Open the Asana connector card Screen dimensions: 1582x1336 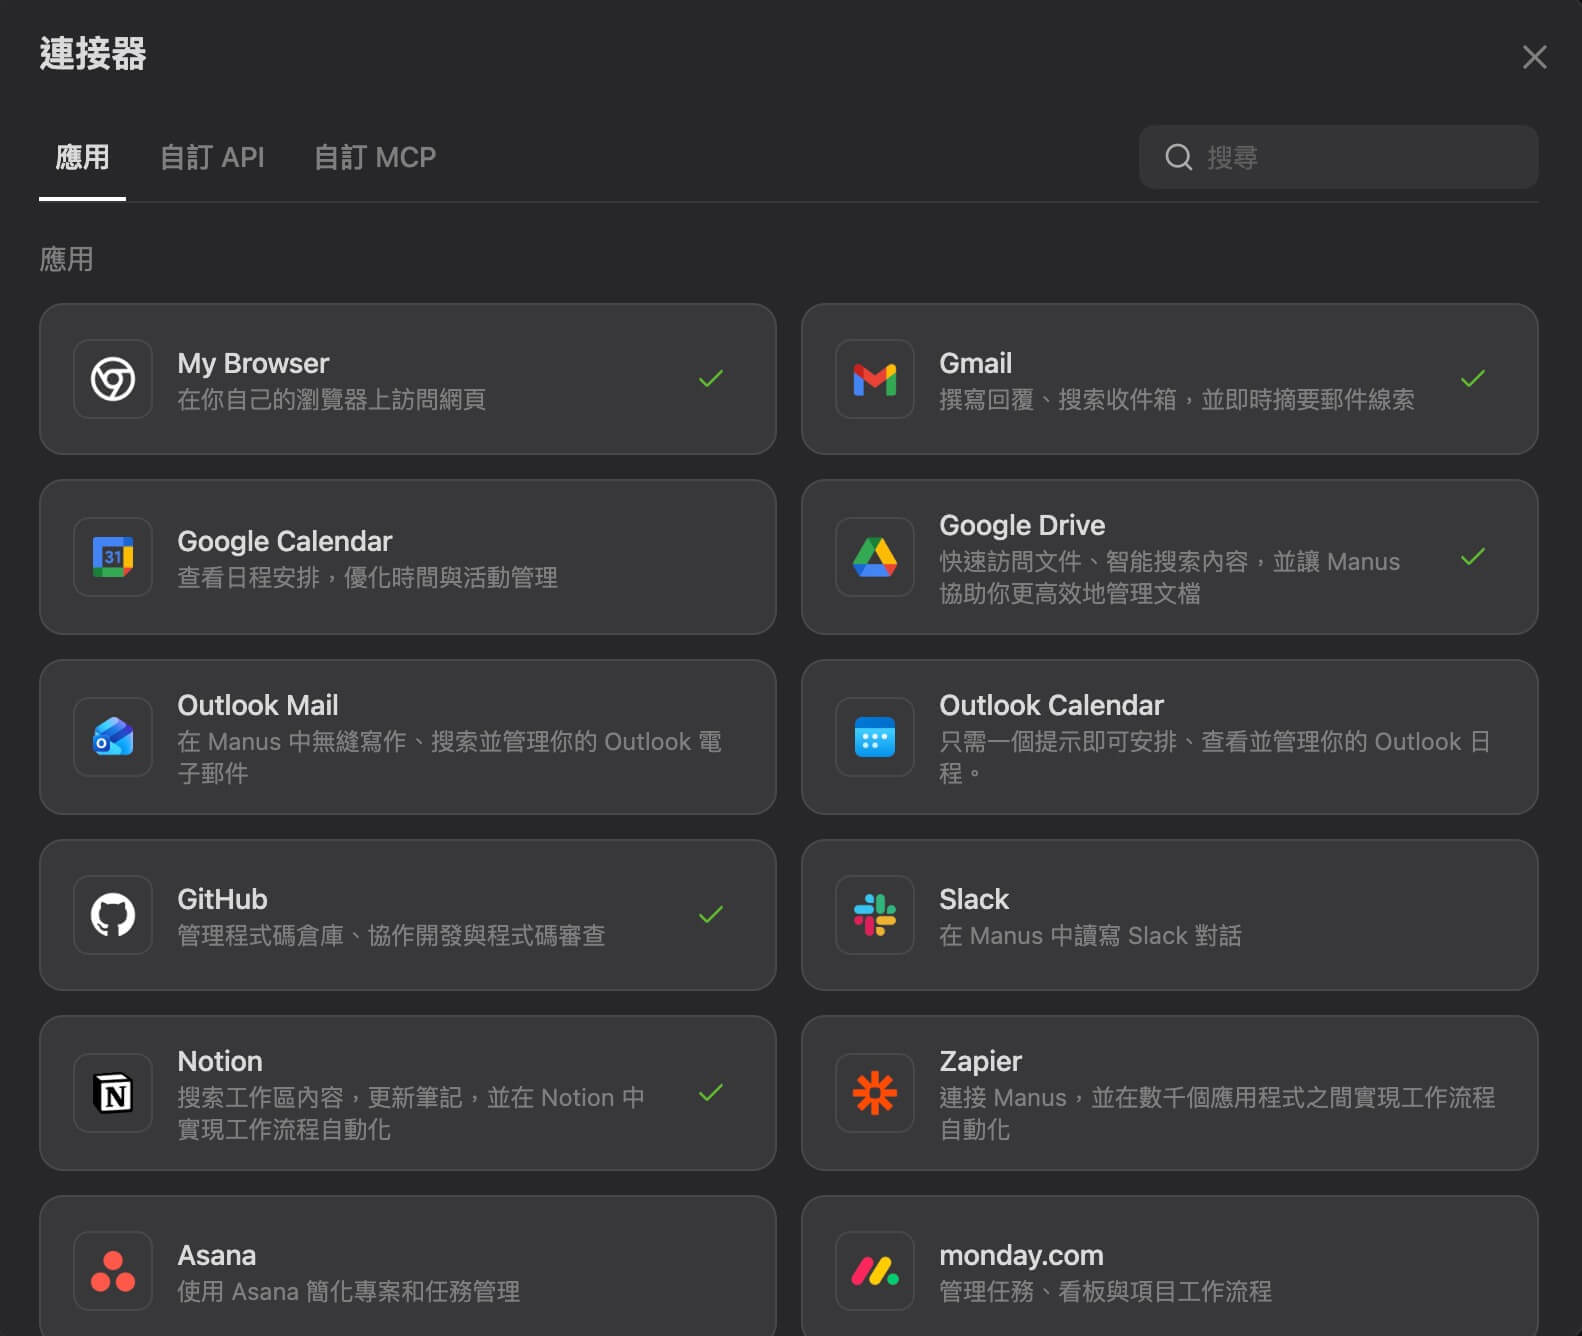[x=407, y=1268]
